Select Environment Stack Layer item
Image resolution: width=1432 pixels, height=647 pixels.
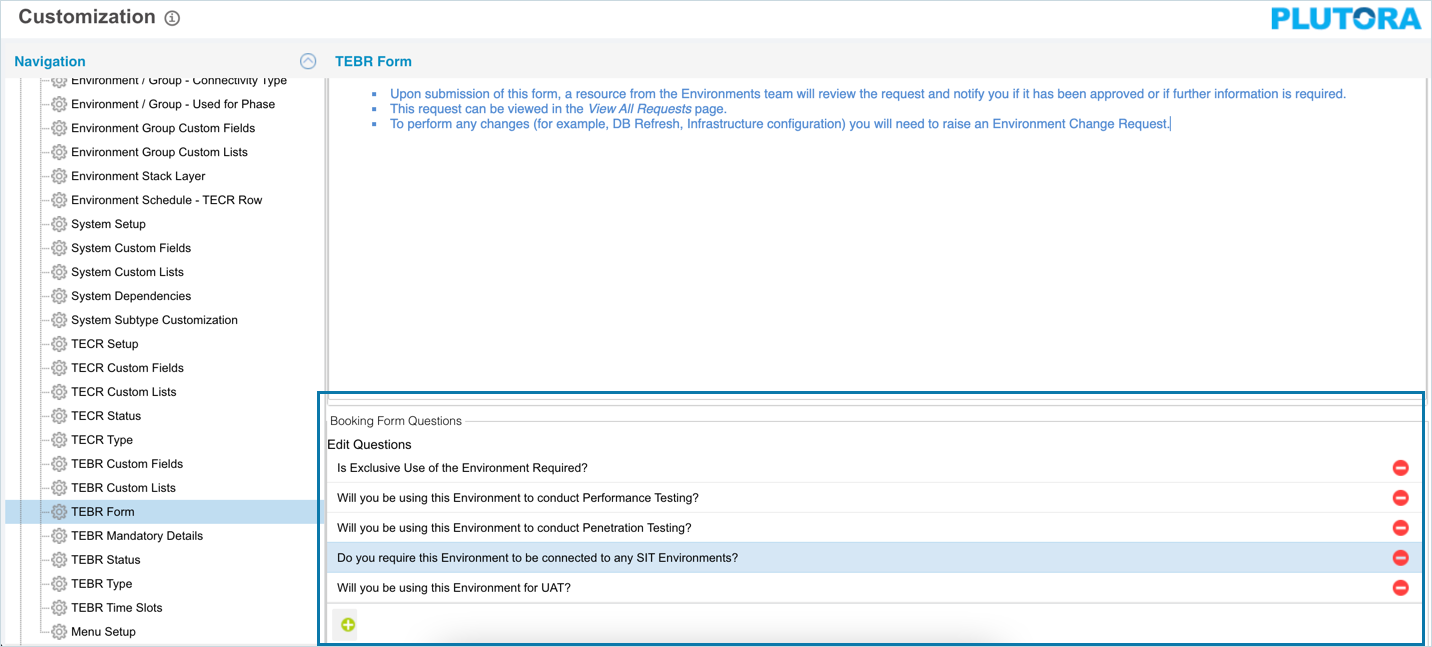(x=138, y=176)
